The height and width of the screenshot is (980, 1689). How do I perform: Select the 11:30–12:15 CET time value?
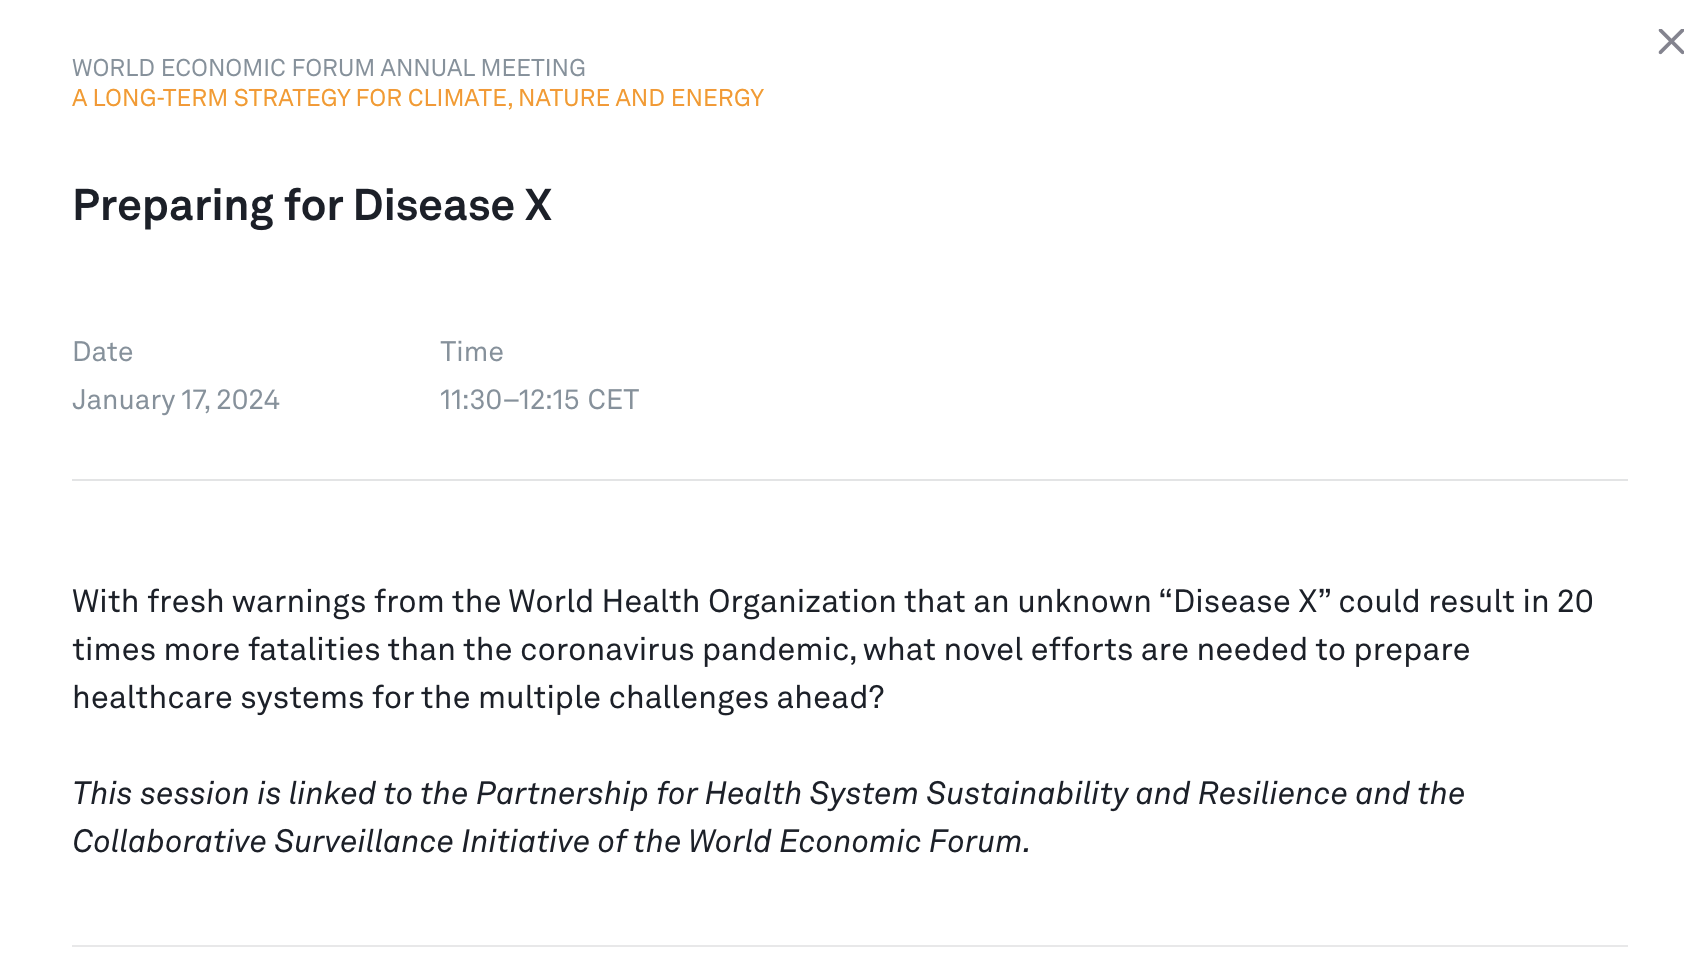pyautogui.click(x=539, y=400)
